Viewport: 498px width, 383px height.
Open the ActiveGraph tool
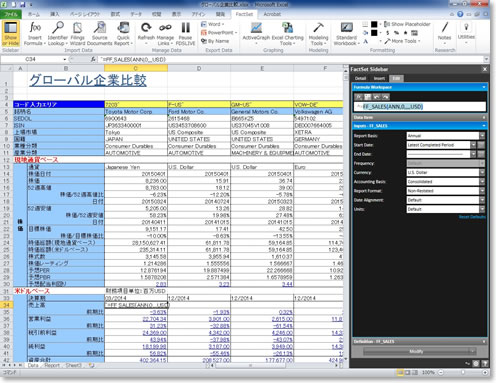256,34
